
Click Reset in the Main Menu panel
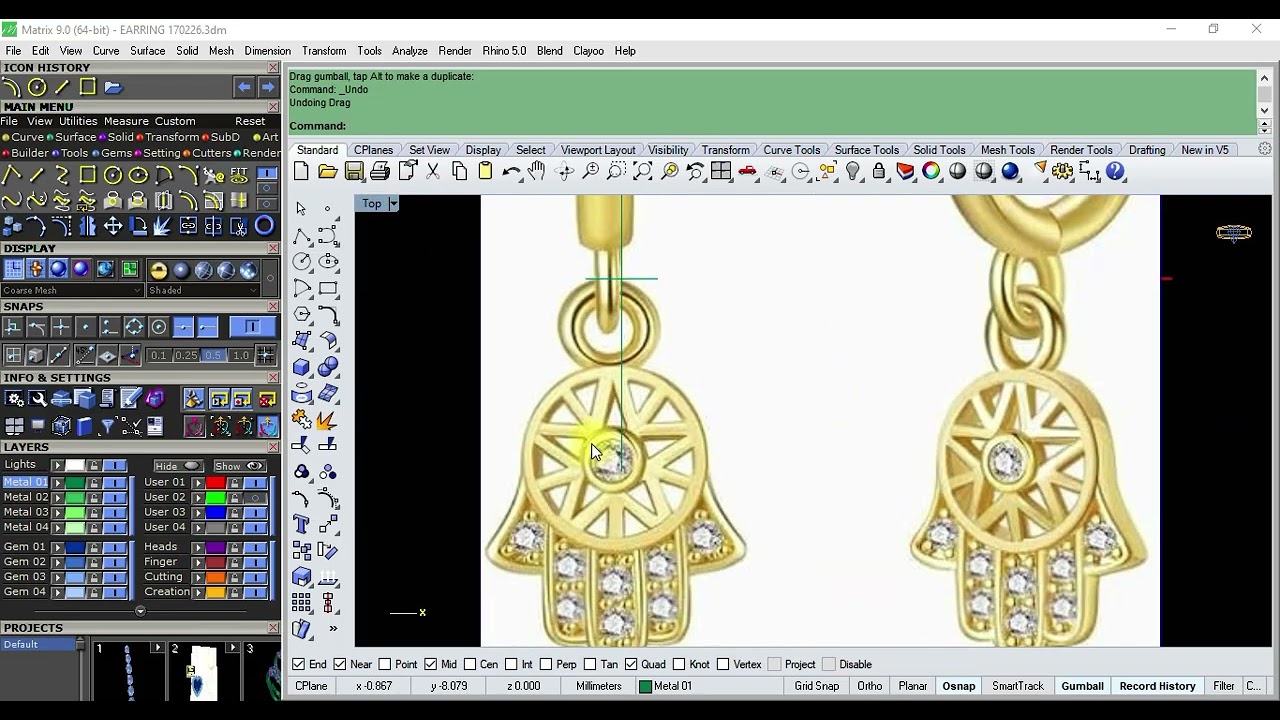[250, 121]
